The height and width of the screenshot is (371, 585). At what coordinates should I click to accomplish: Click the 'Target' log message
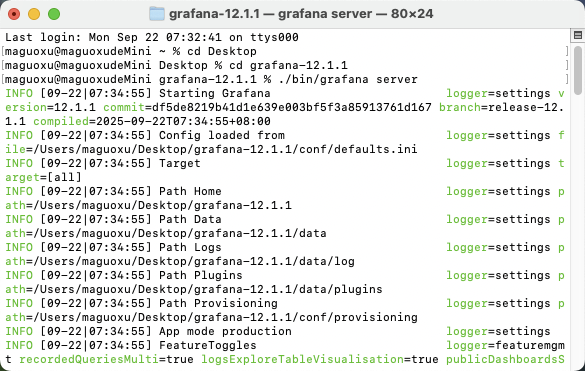coord(180,163)
